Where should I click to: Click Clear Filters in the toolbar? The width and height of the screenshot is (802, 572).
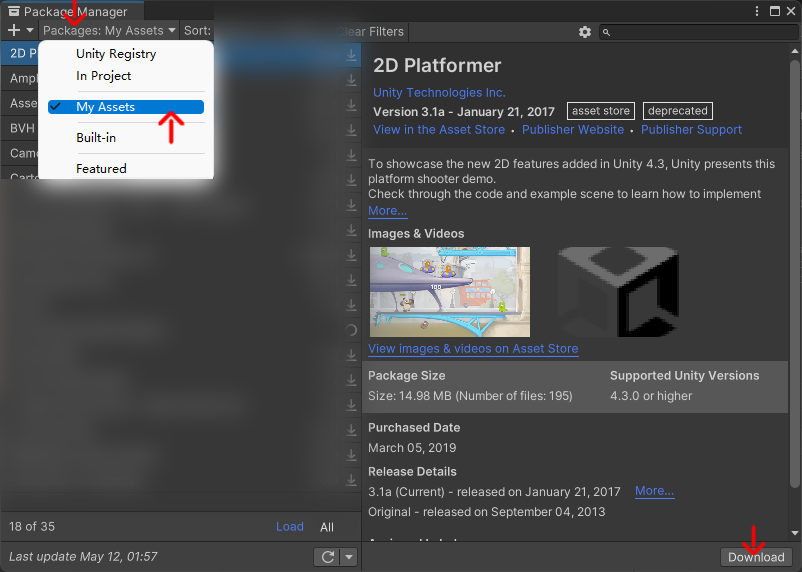click(x=371, y=32)
